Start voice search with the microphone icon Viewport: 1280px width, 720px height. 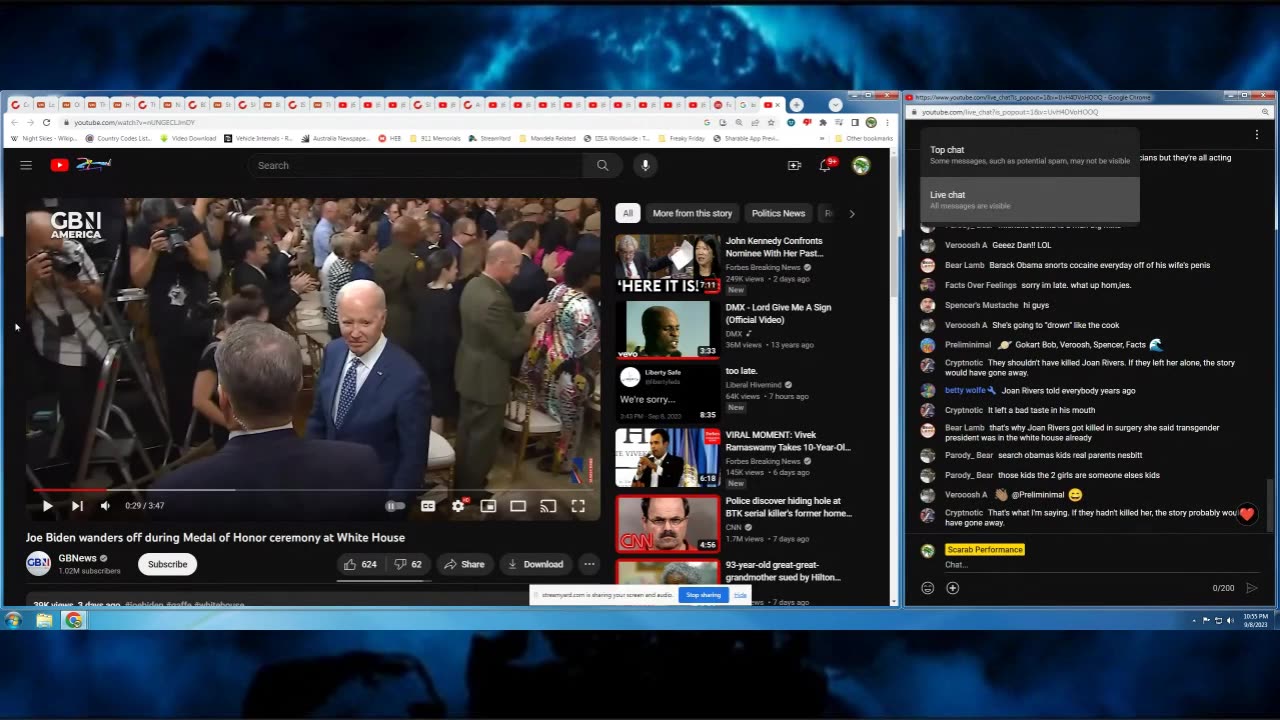coord(645,165)
